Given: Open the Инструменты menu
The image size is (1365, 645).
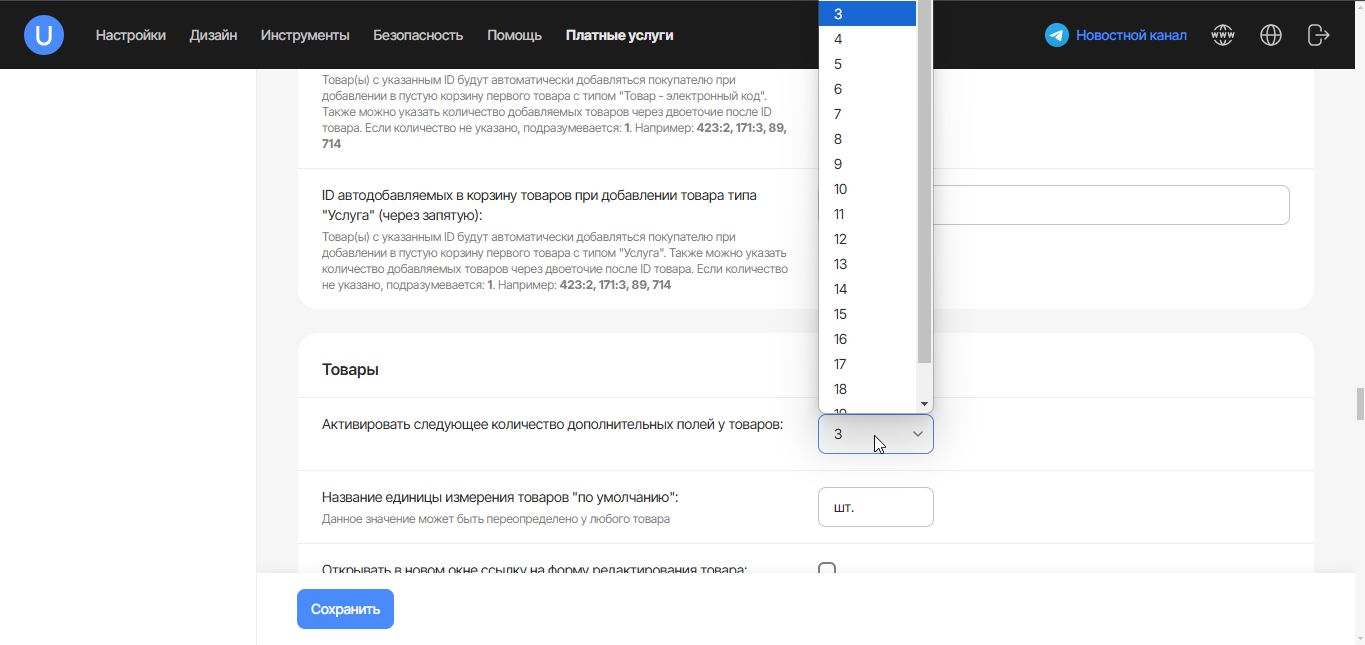Looking at the screenshot, I should pyautogui.click(x=305, y=35).
